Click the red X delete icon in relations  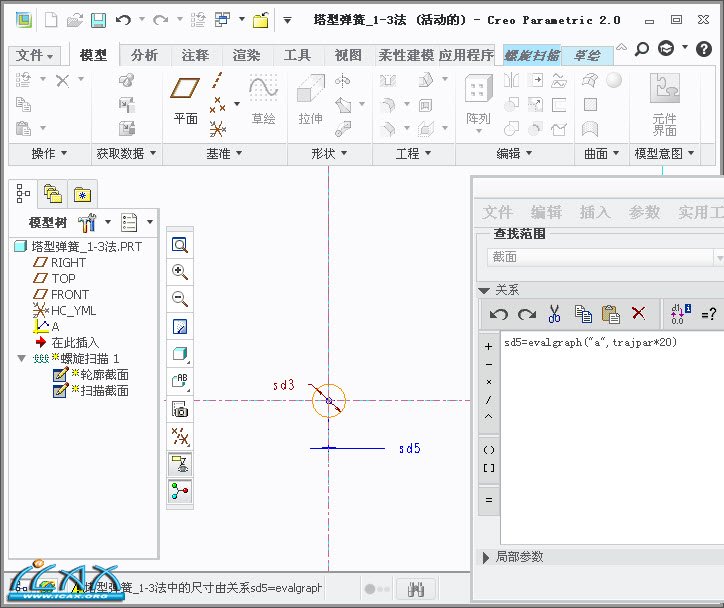tap(639, 314)
